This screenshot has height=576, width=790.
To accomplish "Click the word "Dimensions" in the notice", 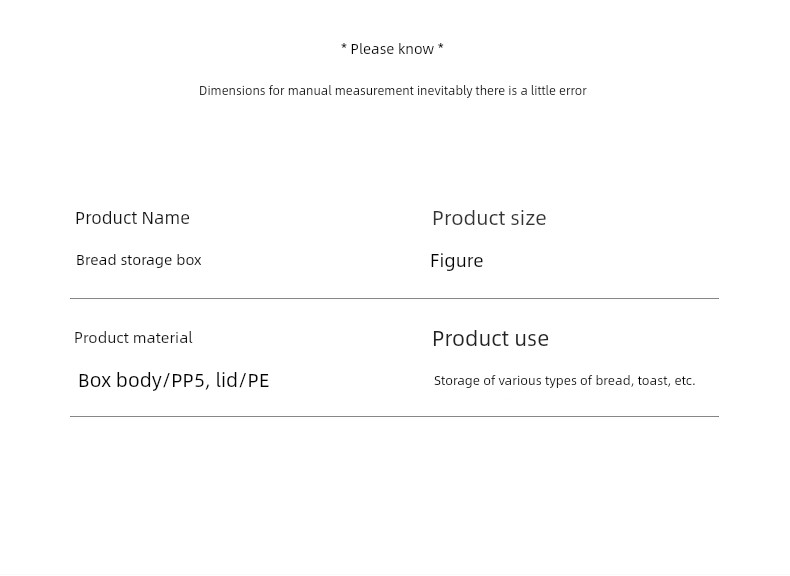I will (x=232, y=91).
